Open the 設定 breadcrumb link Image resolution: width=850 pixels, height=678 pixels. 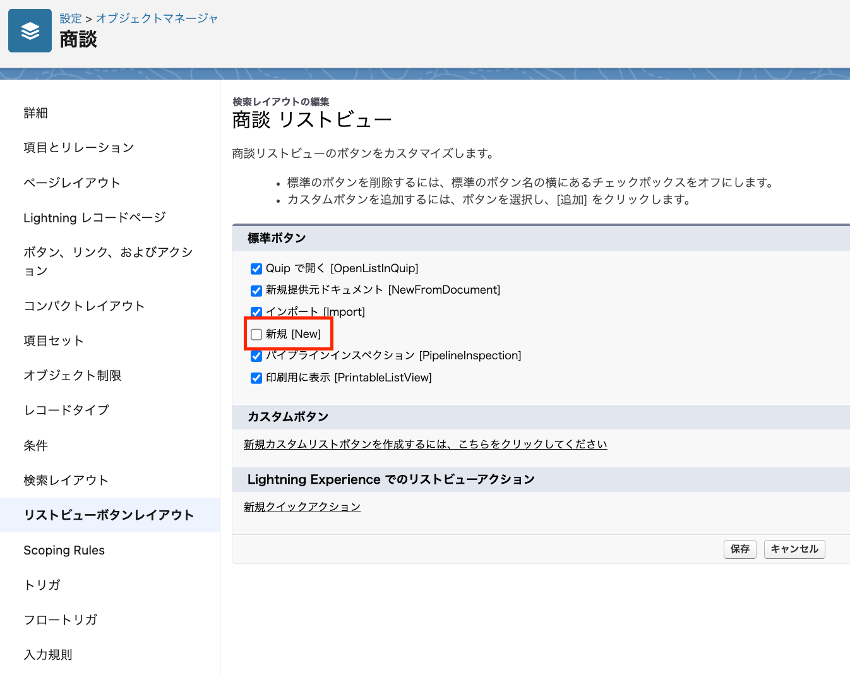pyautogui.click(x=70, y=18)
